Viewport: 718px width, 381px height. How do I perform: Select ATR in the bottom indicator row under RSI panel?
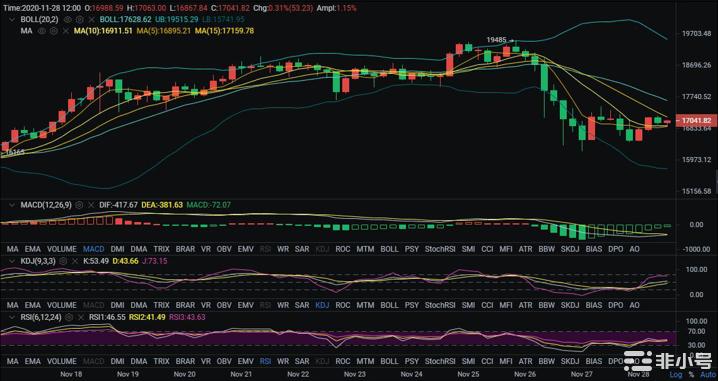(525, 361)
